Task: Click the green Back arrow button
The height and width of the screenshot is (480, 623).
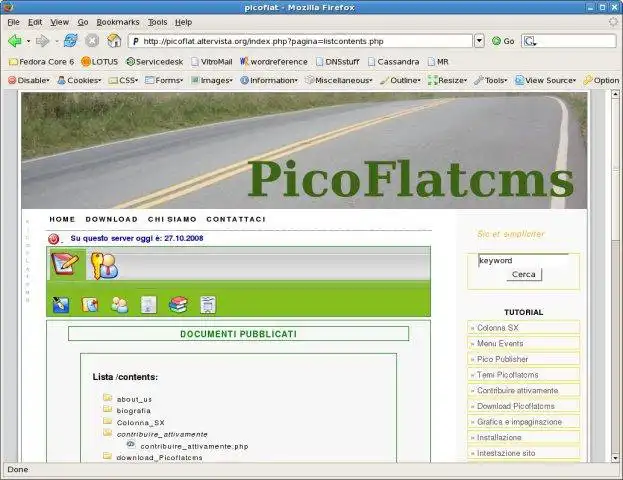Action: pos(15,41)
